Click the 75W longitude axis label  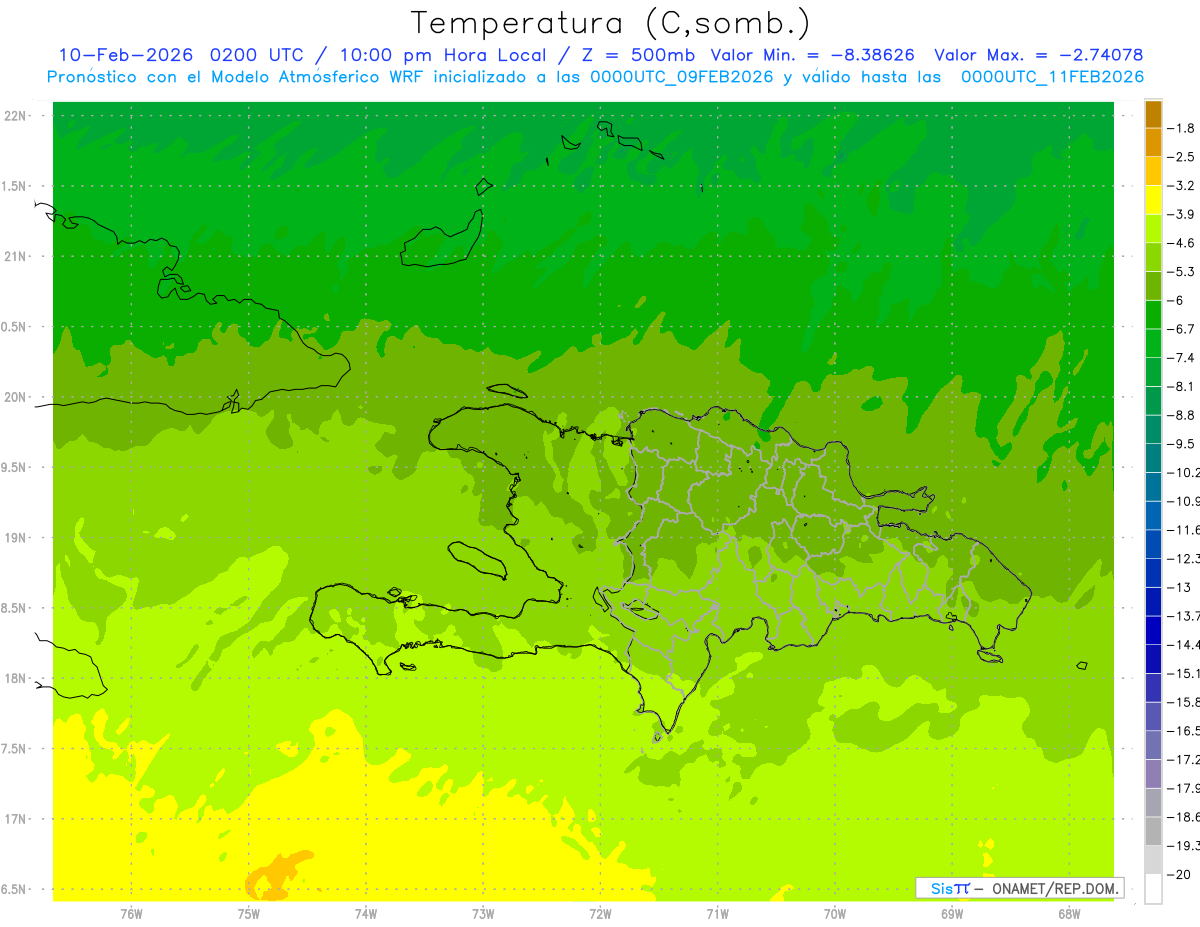coord(248,914)
